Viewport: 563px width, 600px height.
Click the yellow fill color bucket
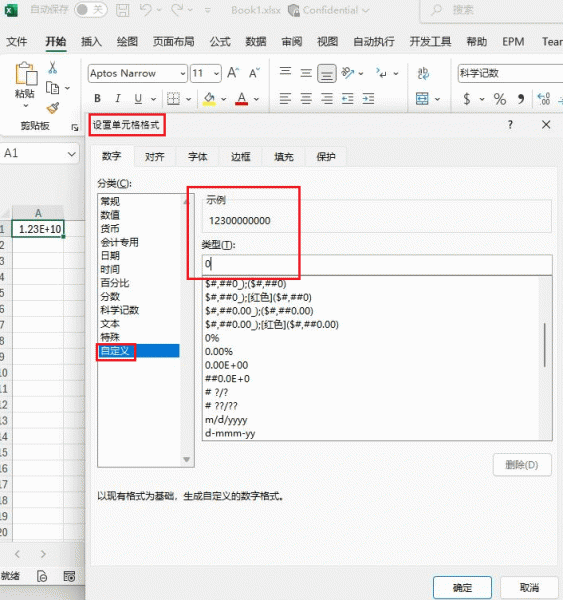(x=209, y=99)
